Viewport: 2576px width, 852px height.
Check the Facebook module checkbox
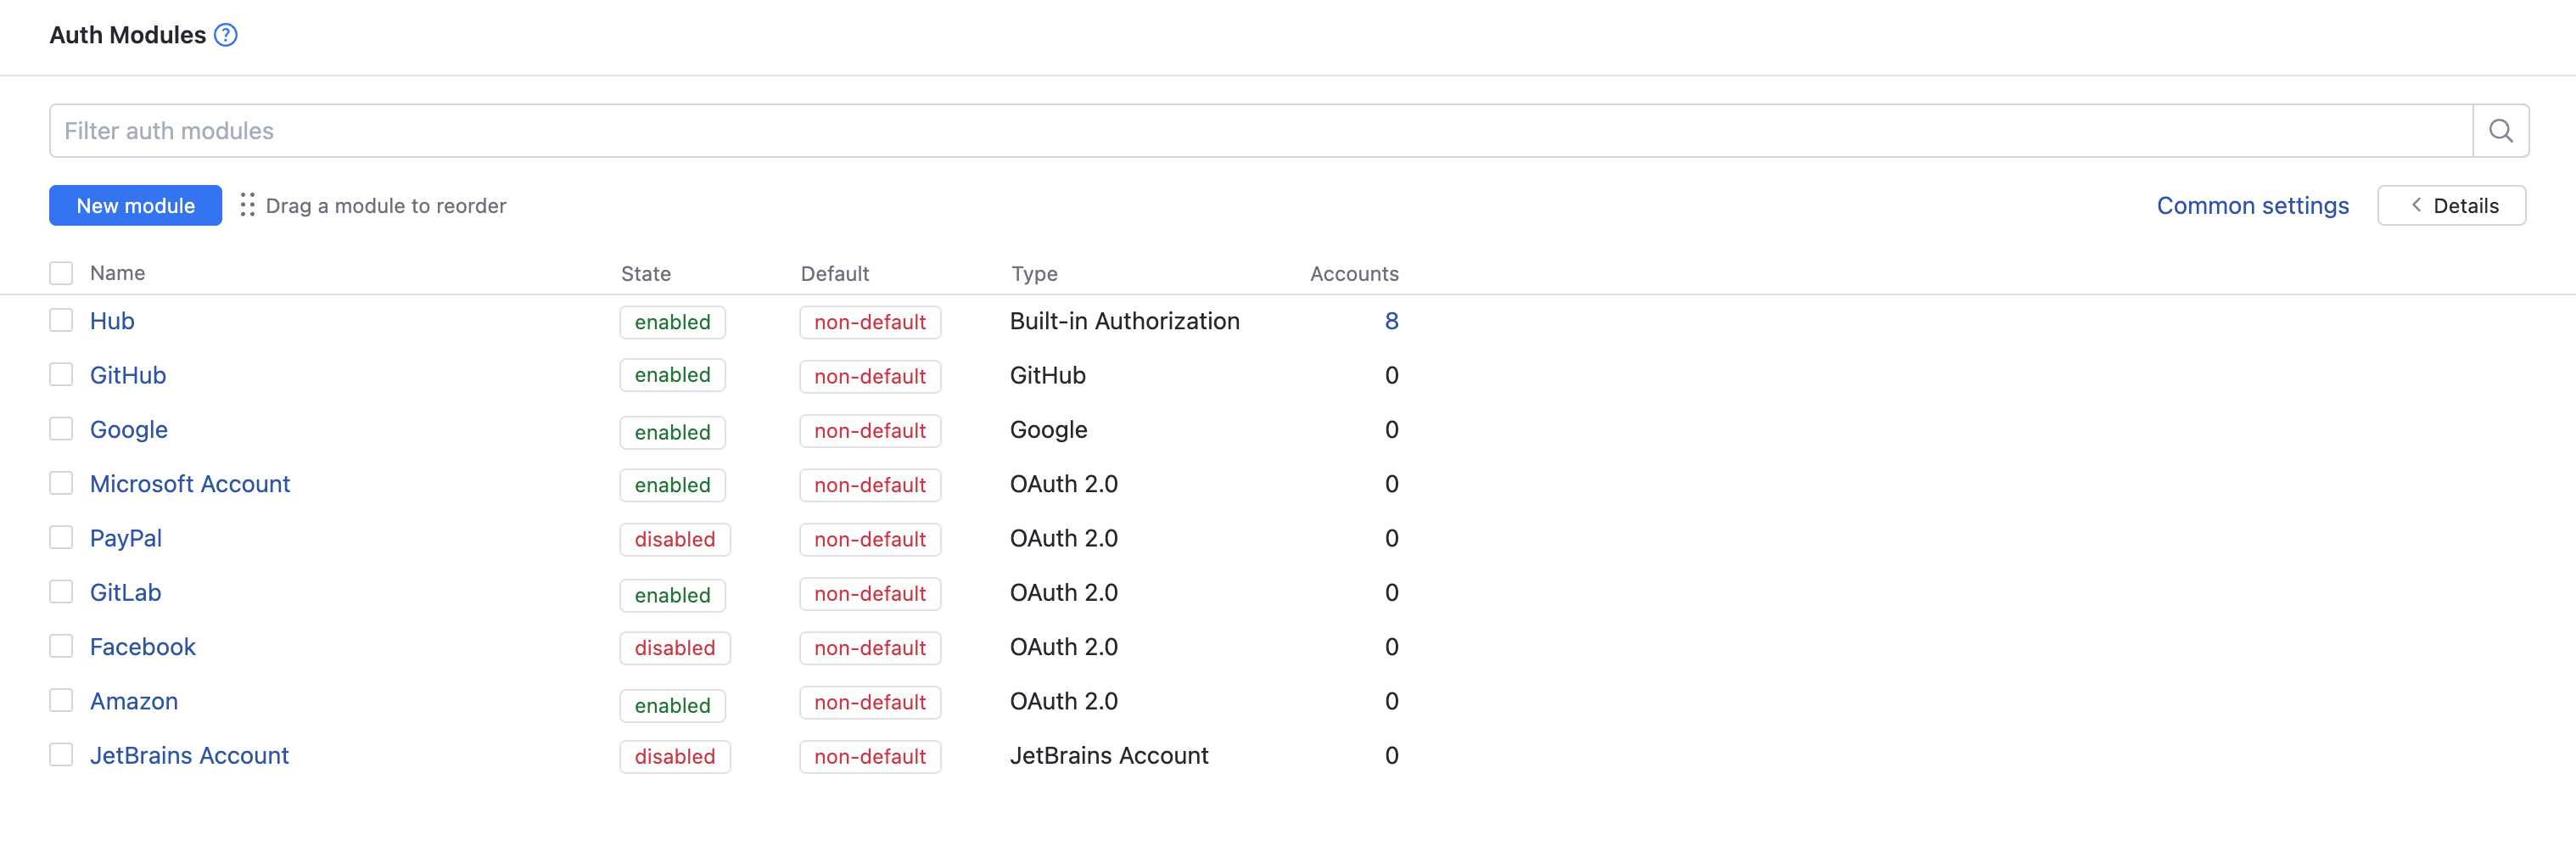(61, 646)
